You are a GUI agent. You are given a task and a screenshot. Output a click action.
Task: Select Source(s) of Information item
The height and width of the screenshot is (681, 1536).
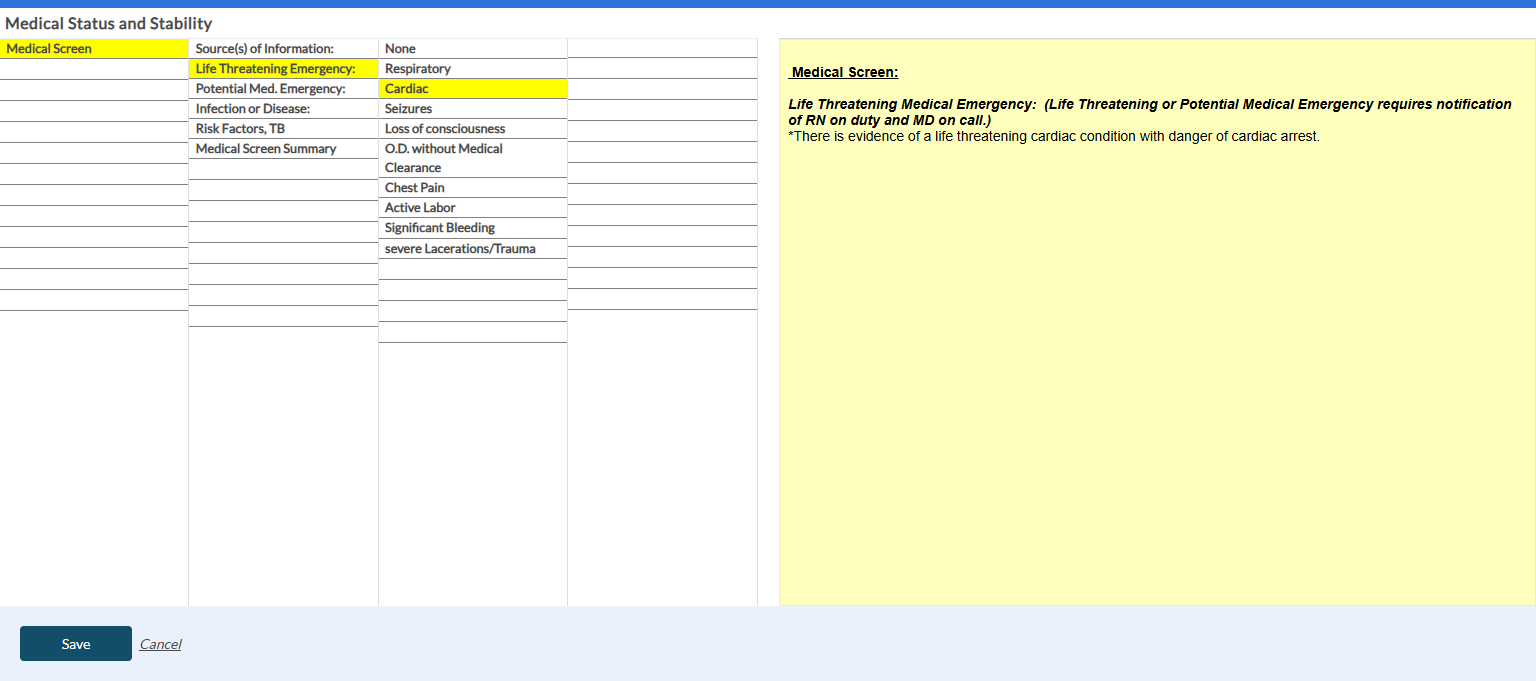click(x=283, y=49)
